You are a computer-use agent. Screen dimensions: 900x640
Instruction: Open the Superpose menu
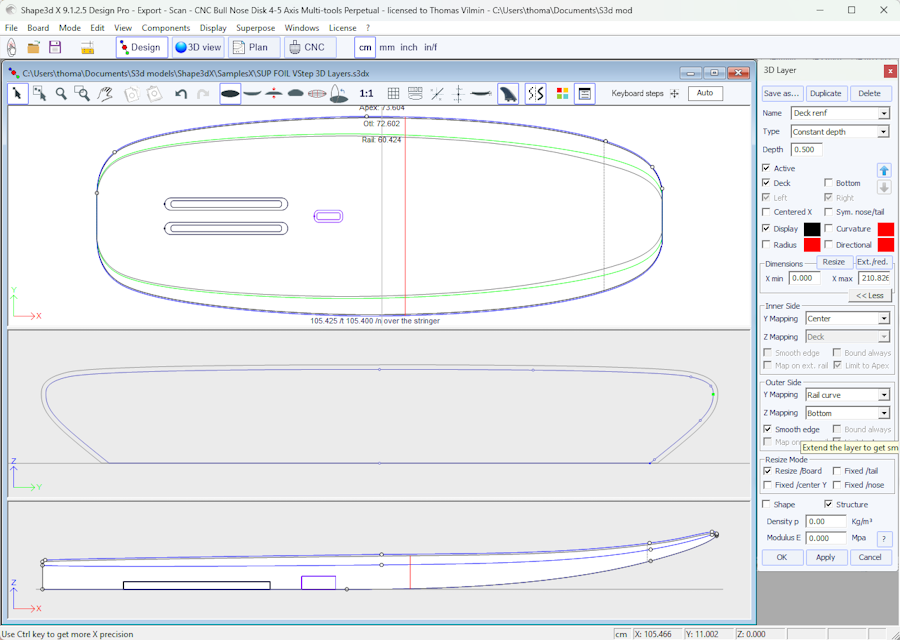point(255,28)
